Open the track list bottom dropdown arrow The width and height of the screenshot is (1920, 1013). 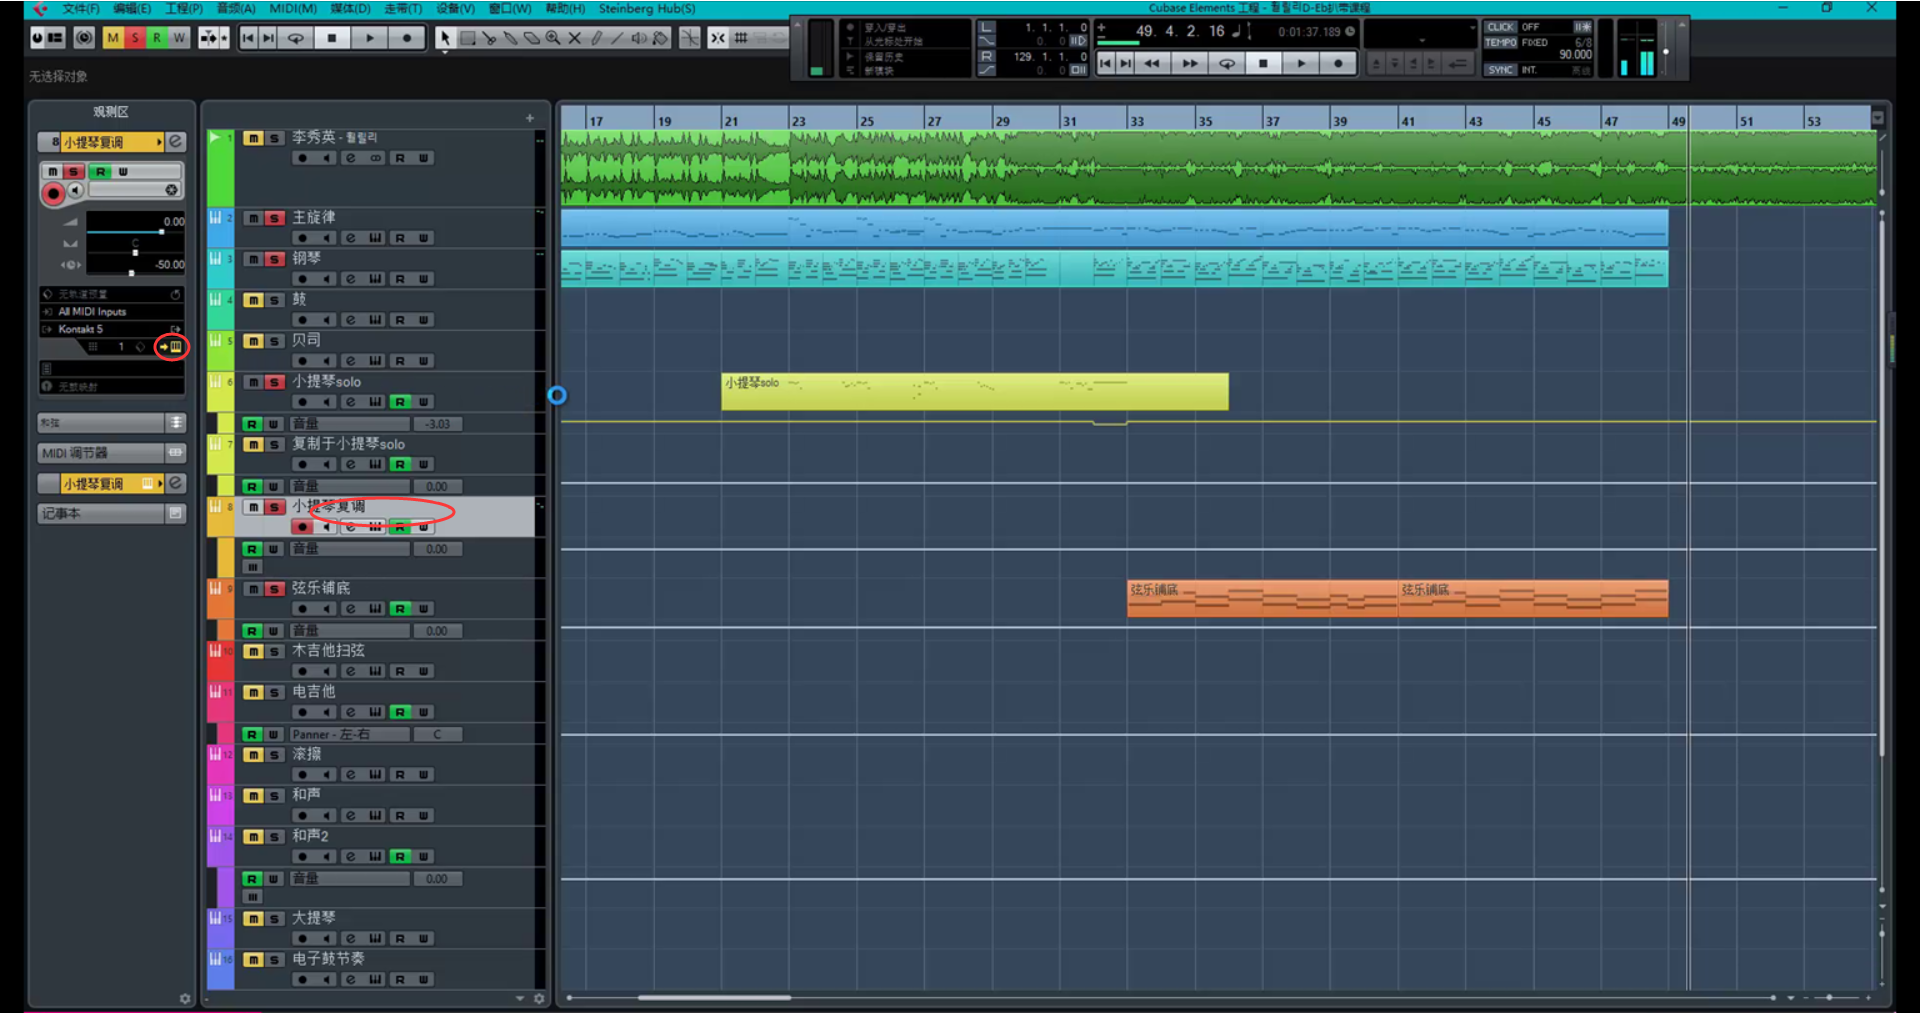point(520,998)
